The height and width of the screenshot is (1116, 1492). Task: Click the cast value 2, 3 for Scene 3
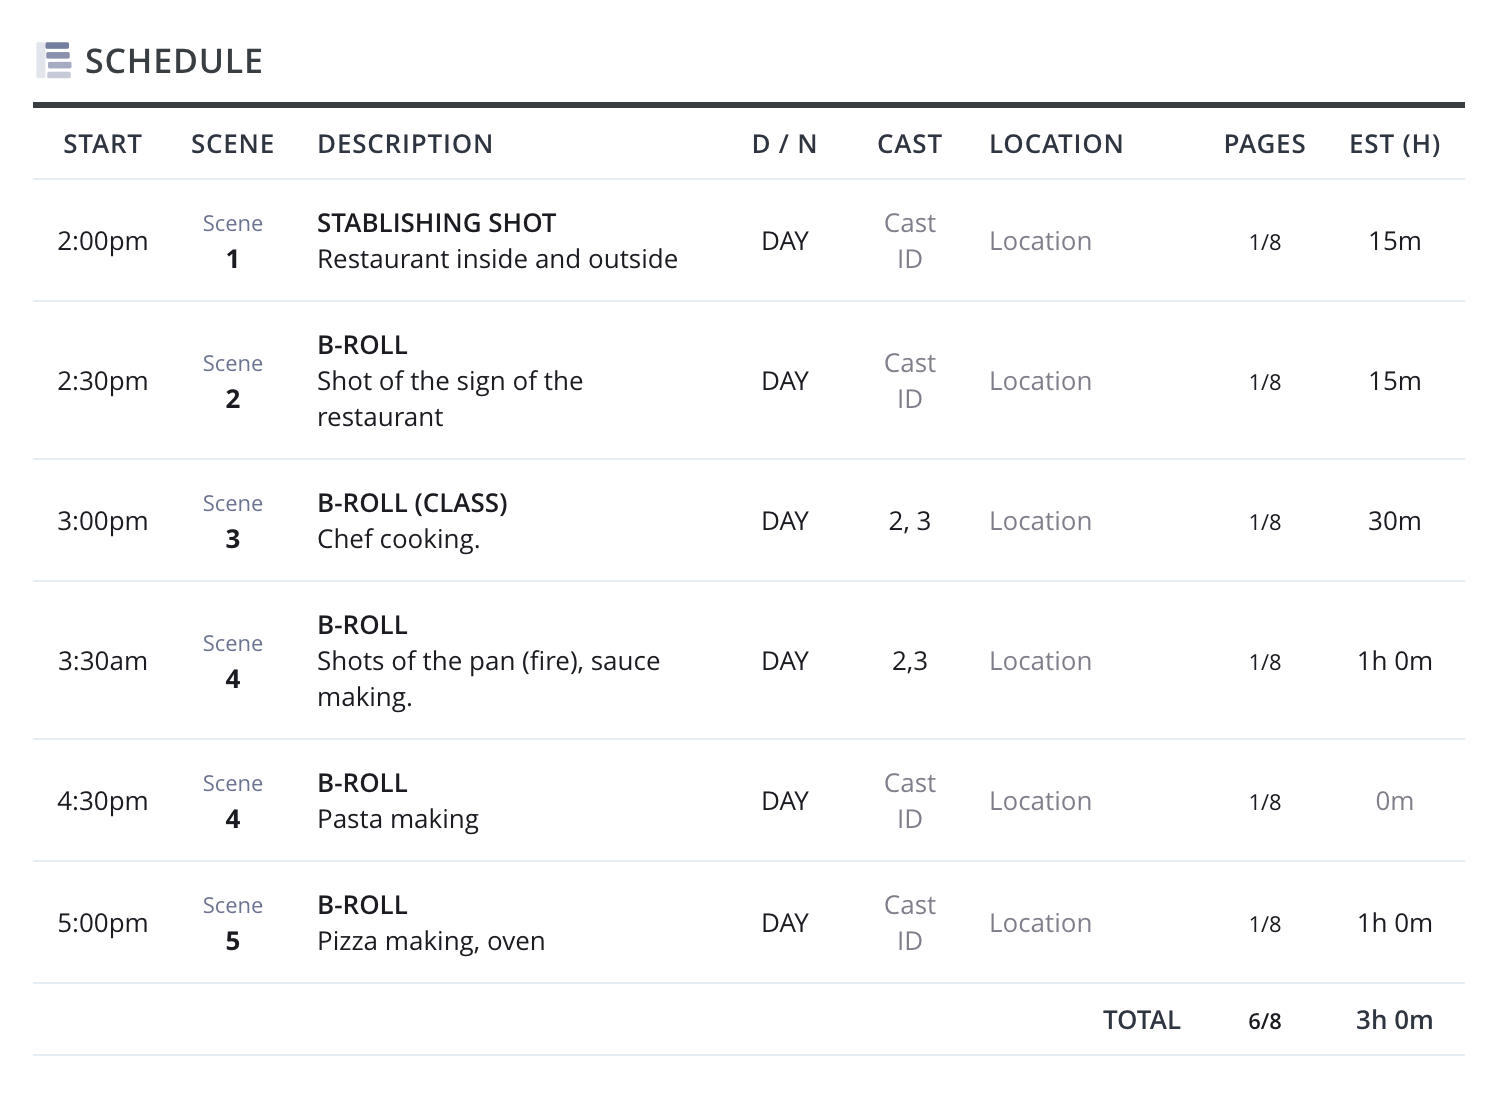909,521
